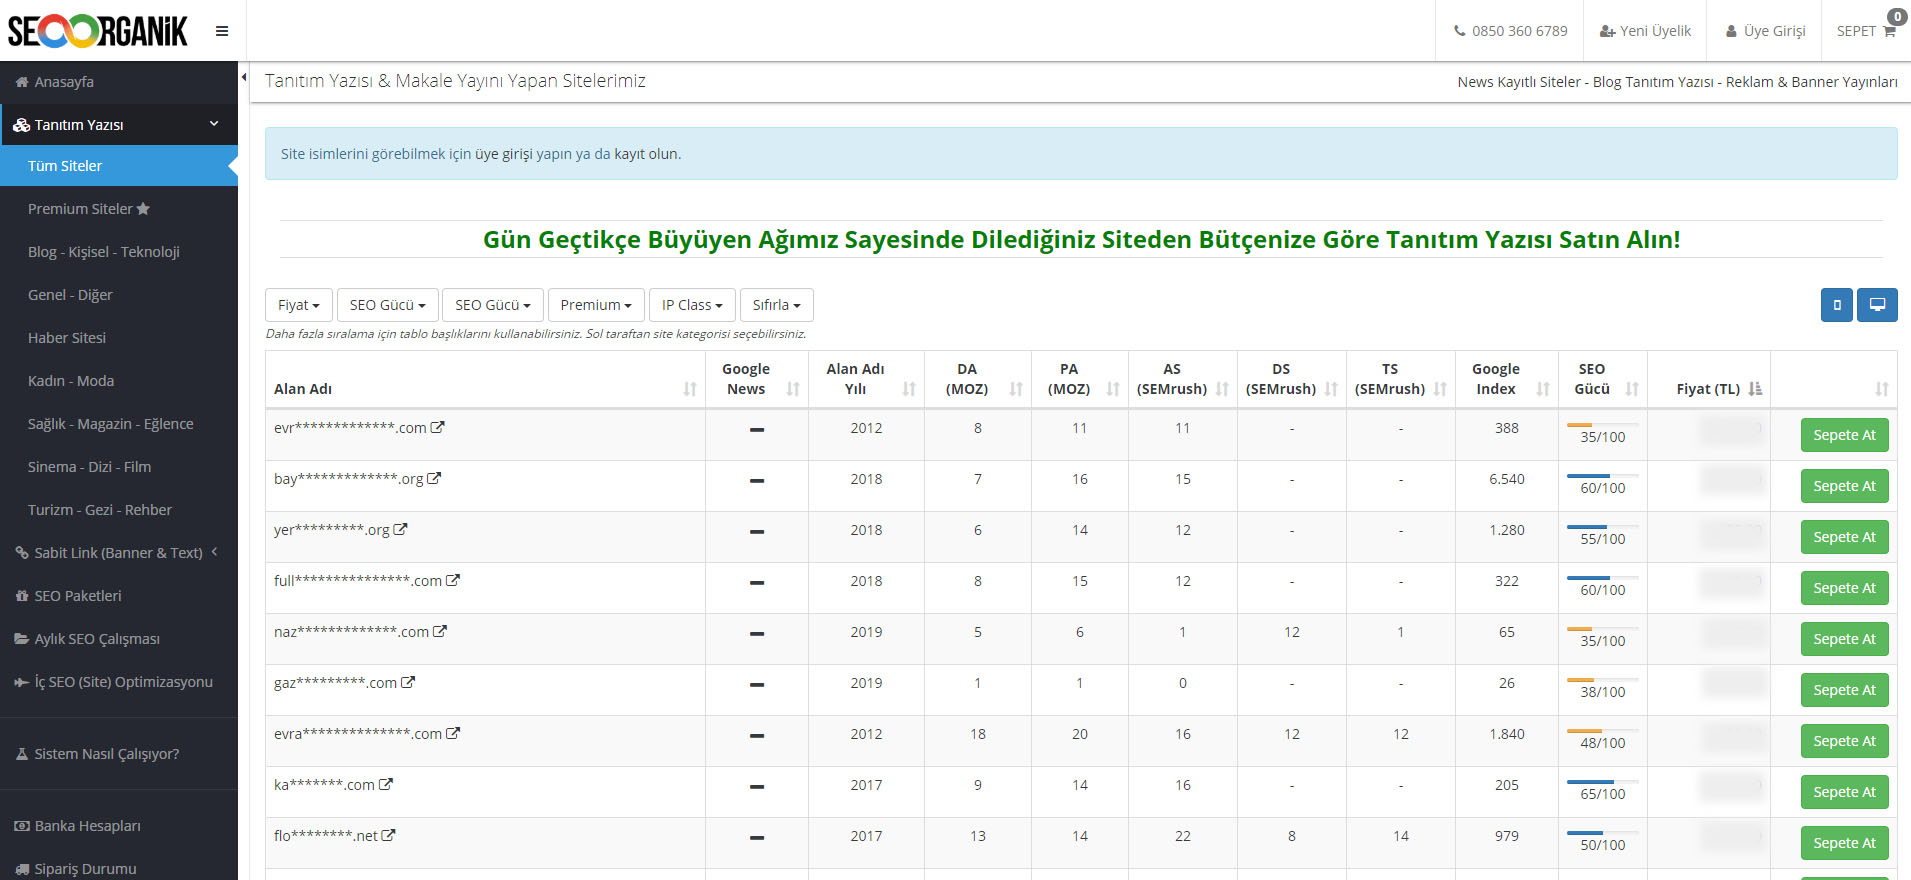Click SEO Gücü bar showing 48/100
The width and height of the screenshot is (1911, 880).
click(1602, 731)
